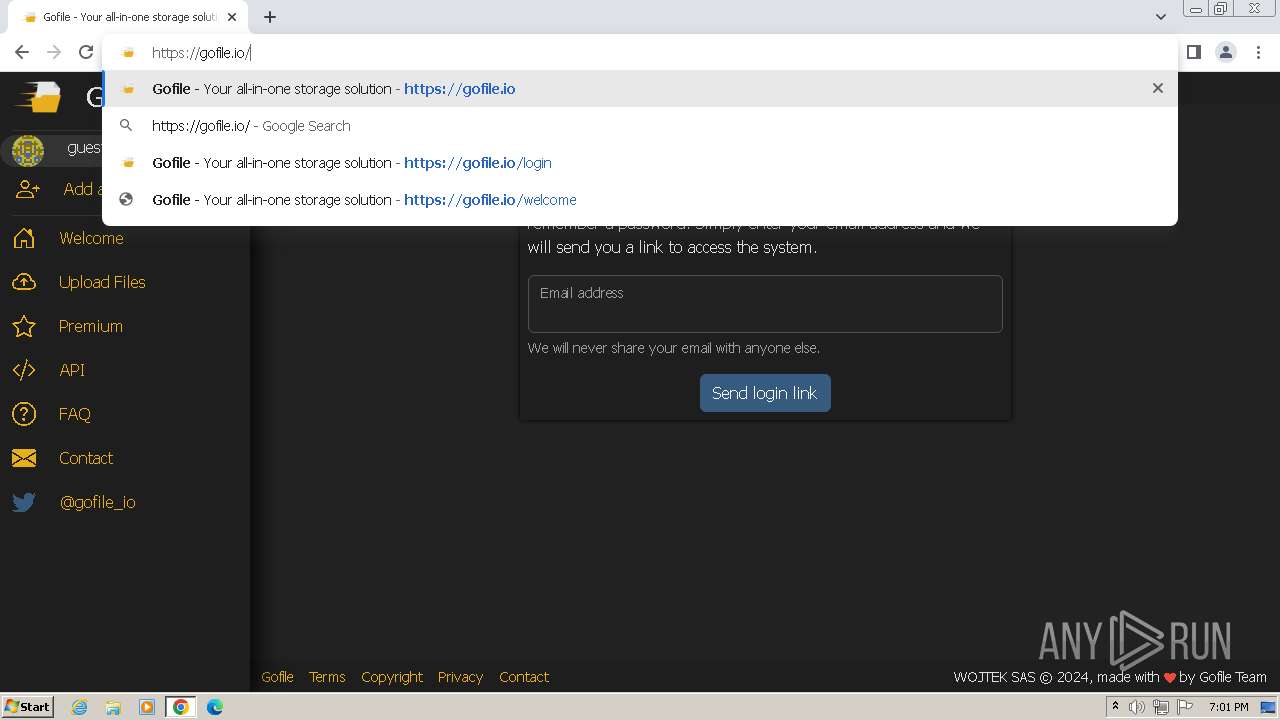This screenshot has height=720, width=1280.
Task: Open File Explorer from taskbar
Action: click(x=113, y=707)
